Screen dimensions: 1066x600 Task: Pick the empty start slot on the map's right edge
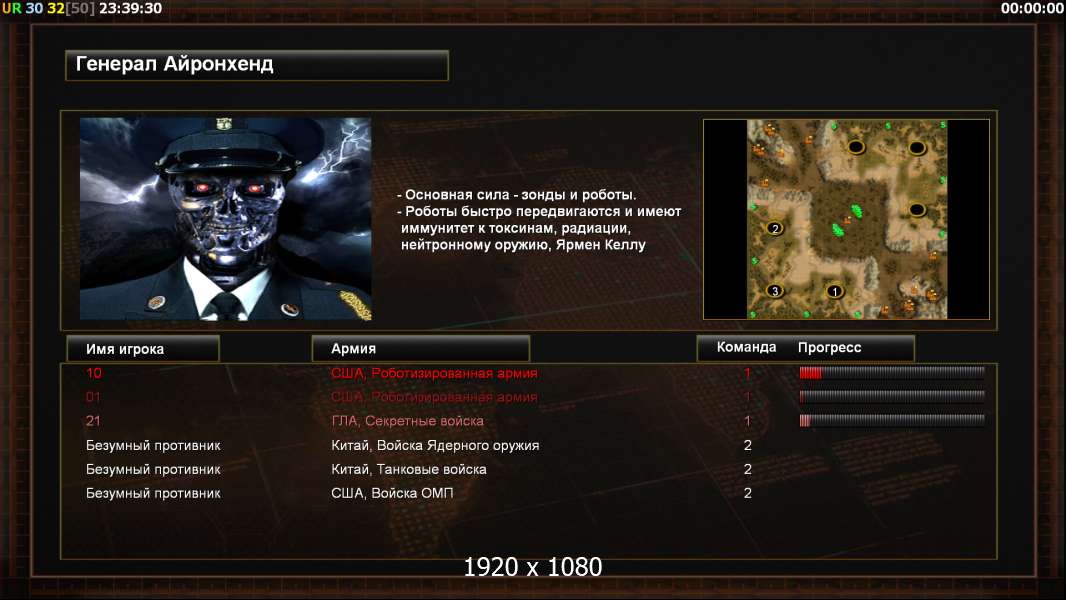pos(917,209)
